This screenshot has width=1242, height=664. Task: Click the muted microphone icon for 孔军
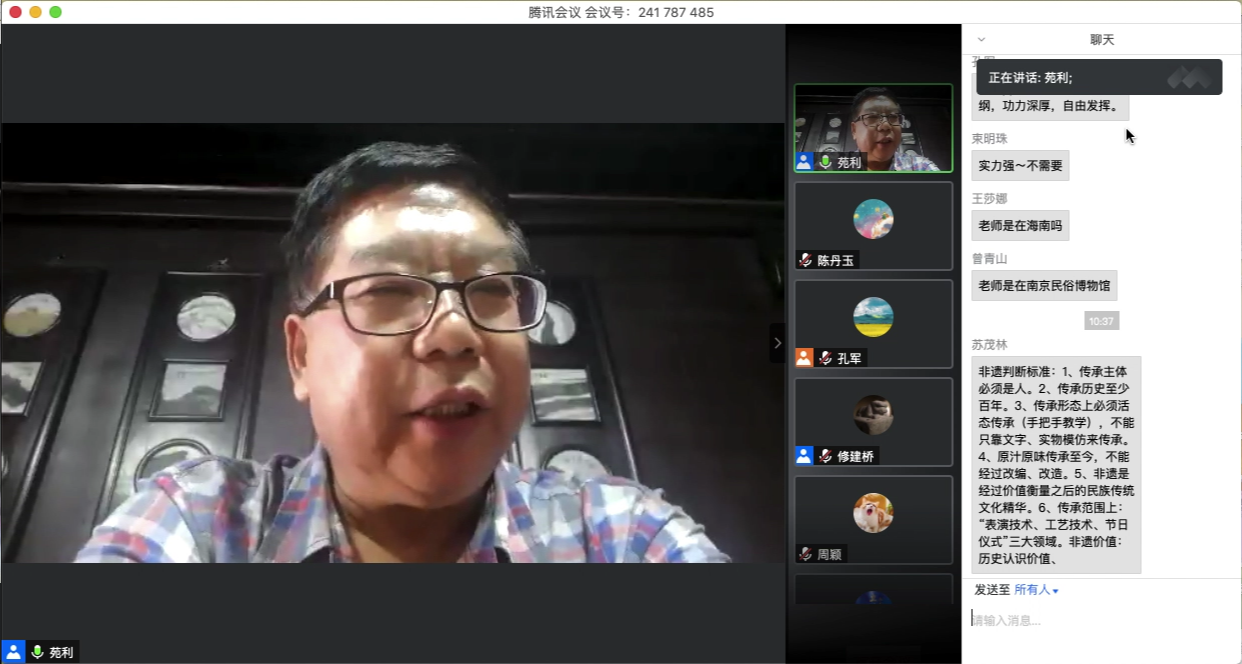(x=826, y=358)
